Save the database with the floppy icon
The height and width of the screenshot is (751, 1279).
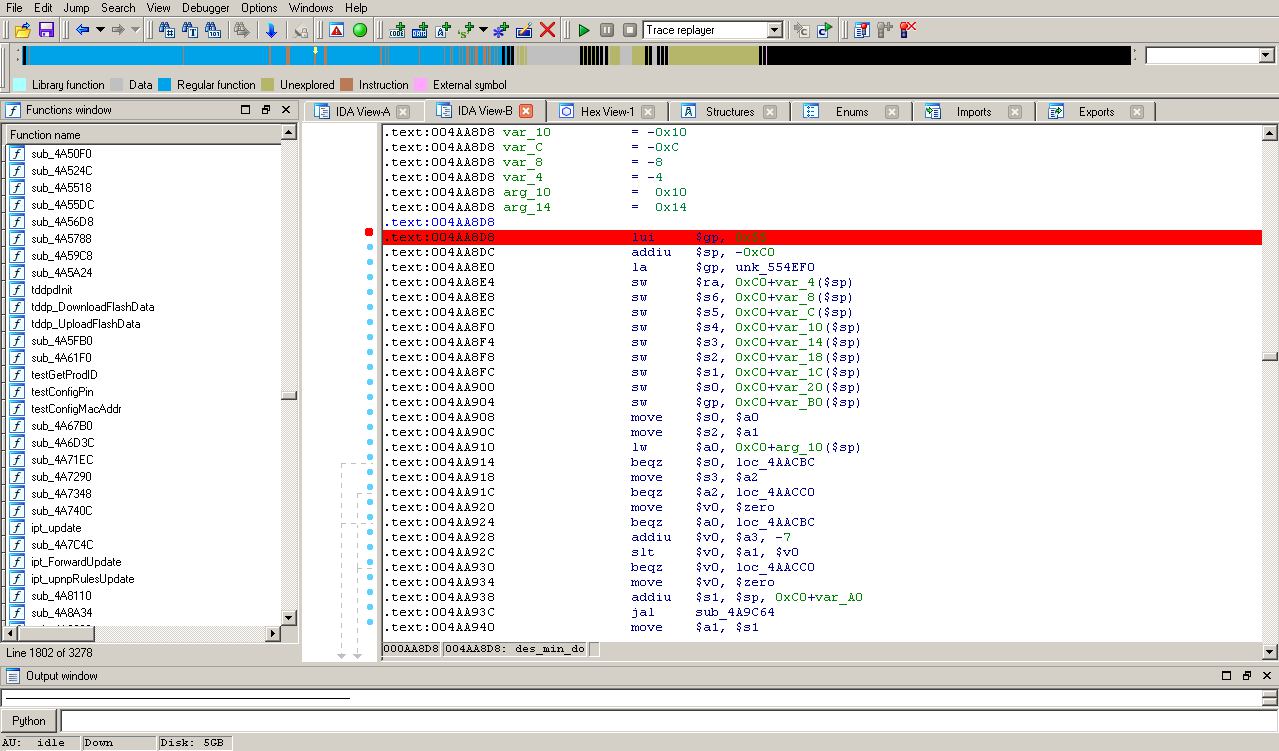pyautogui.click(x=46, y=30)
